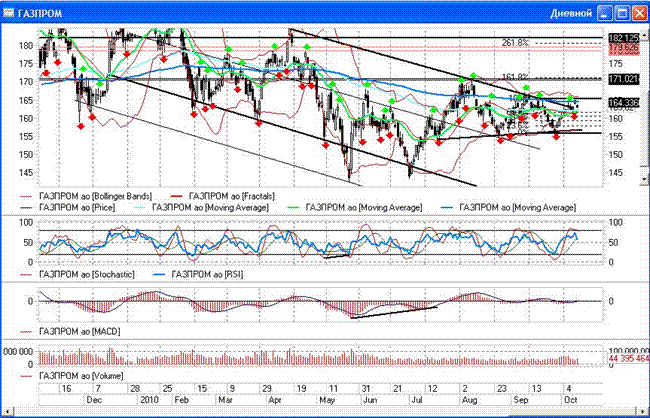
Task: Click the Apr month label on time axis
Action: [x=275, y=400]
